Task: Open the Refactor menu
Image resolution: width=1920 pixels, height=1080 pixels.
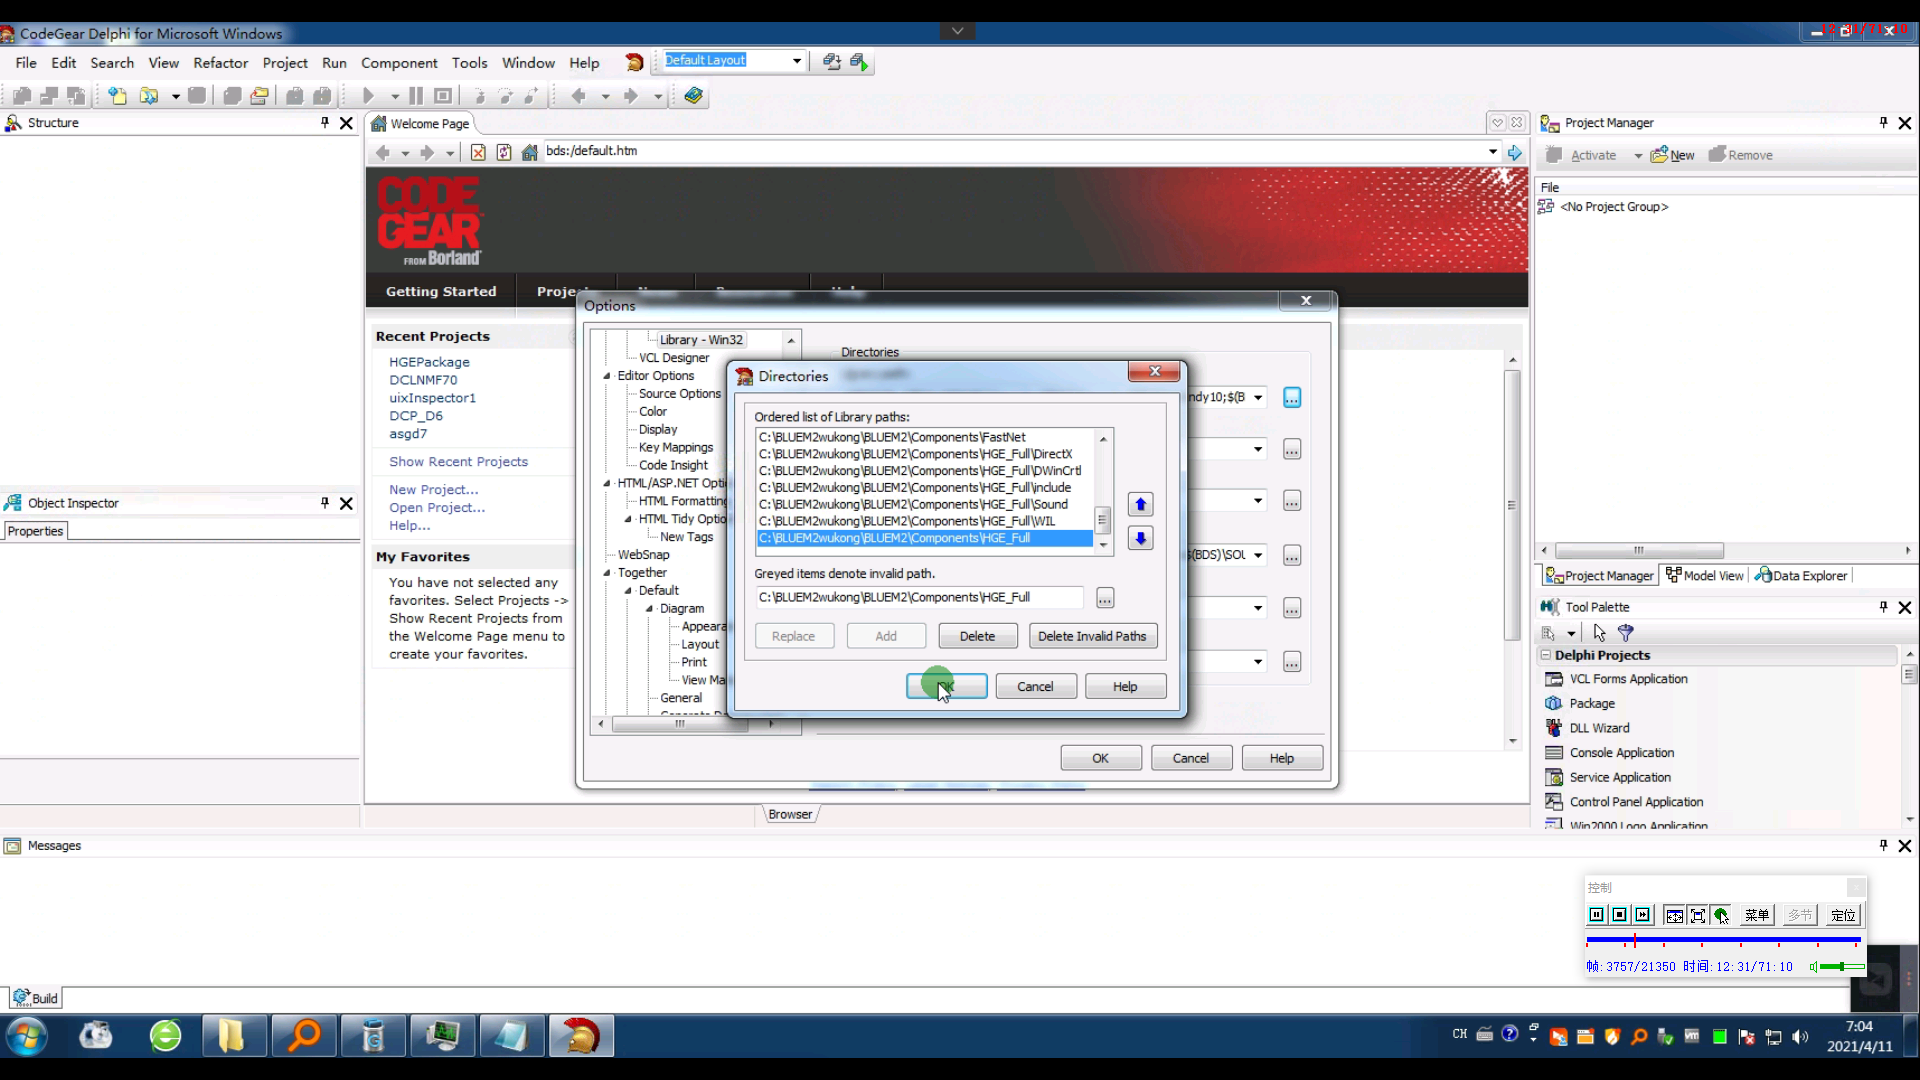Action: pyautogui.click(x=220, y=62)
